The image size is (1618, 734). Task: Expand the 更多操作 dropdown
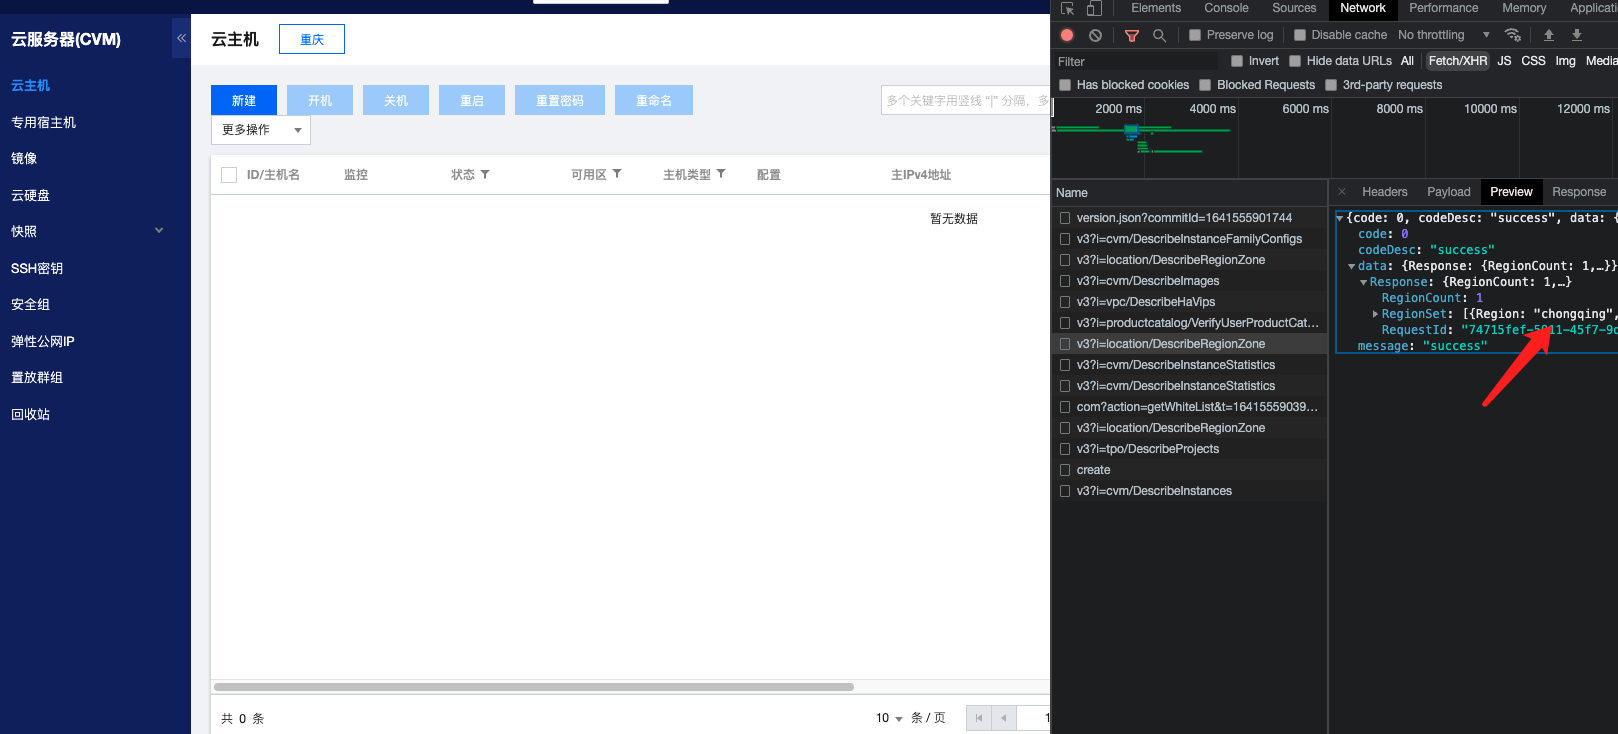click(x=261, y=130)
